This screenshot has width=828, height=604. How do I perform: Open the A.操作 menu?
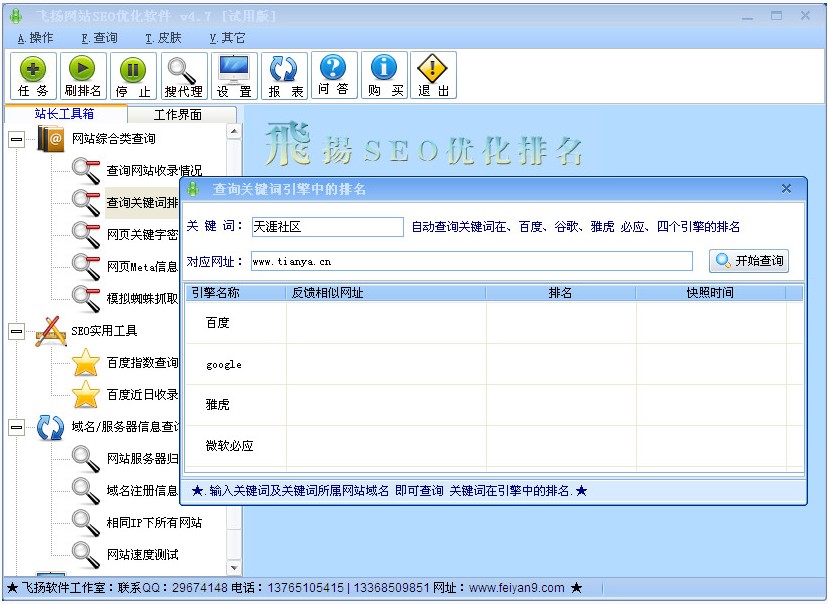[36, 38]
